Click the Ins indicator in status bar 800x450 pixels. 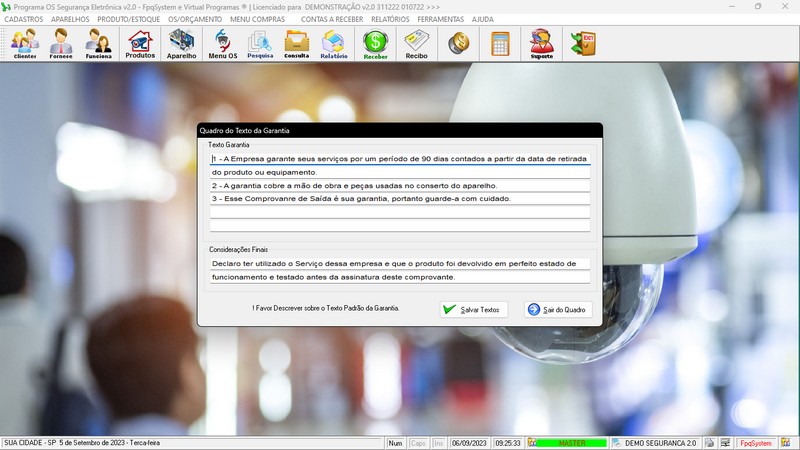tap(438, 443)
